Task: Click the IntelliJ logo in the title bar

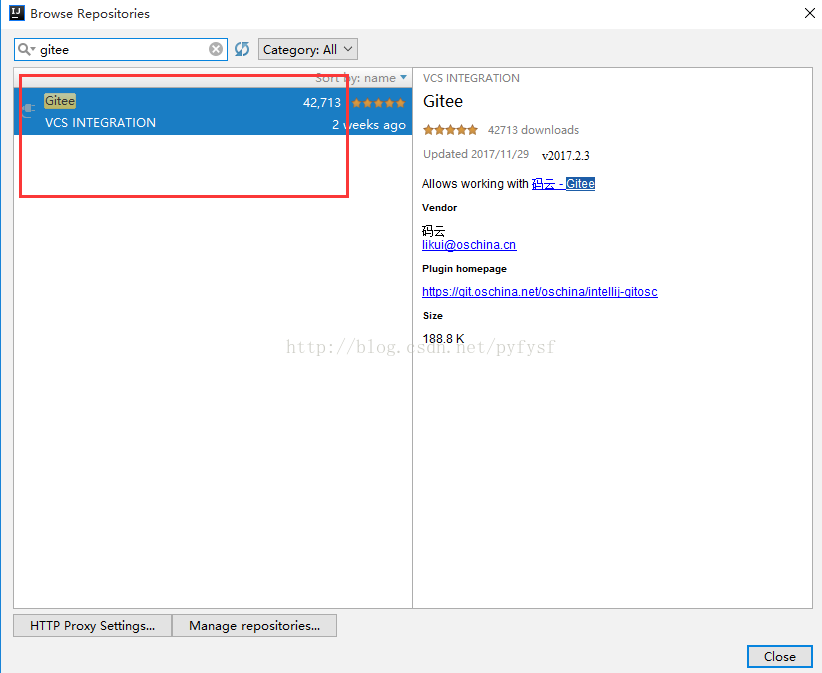Action: tap(17, 13)
